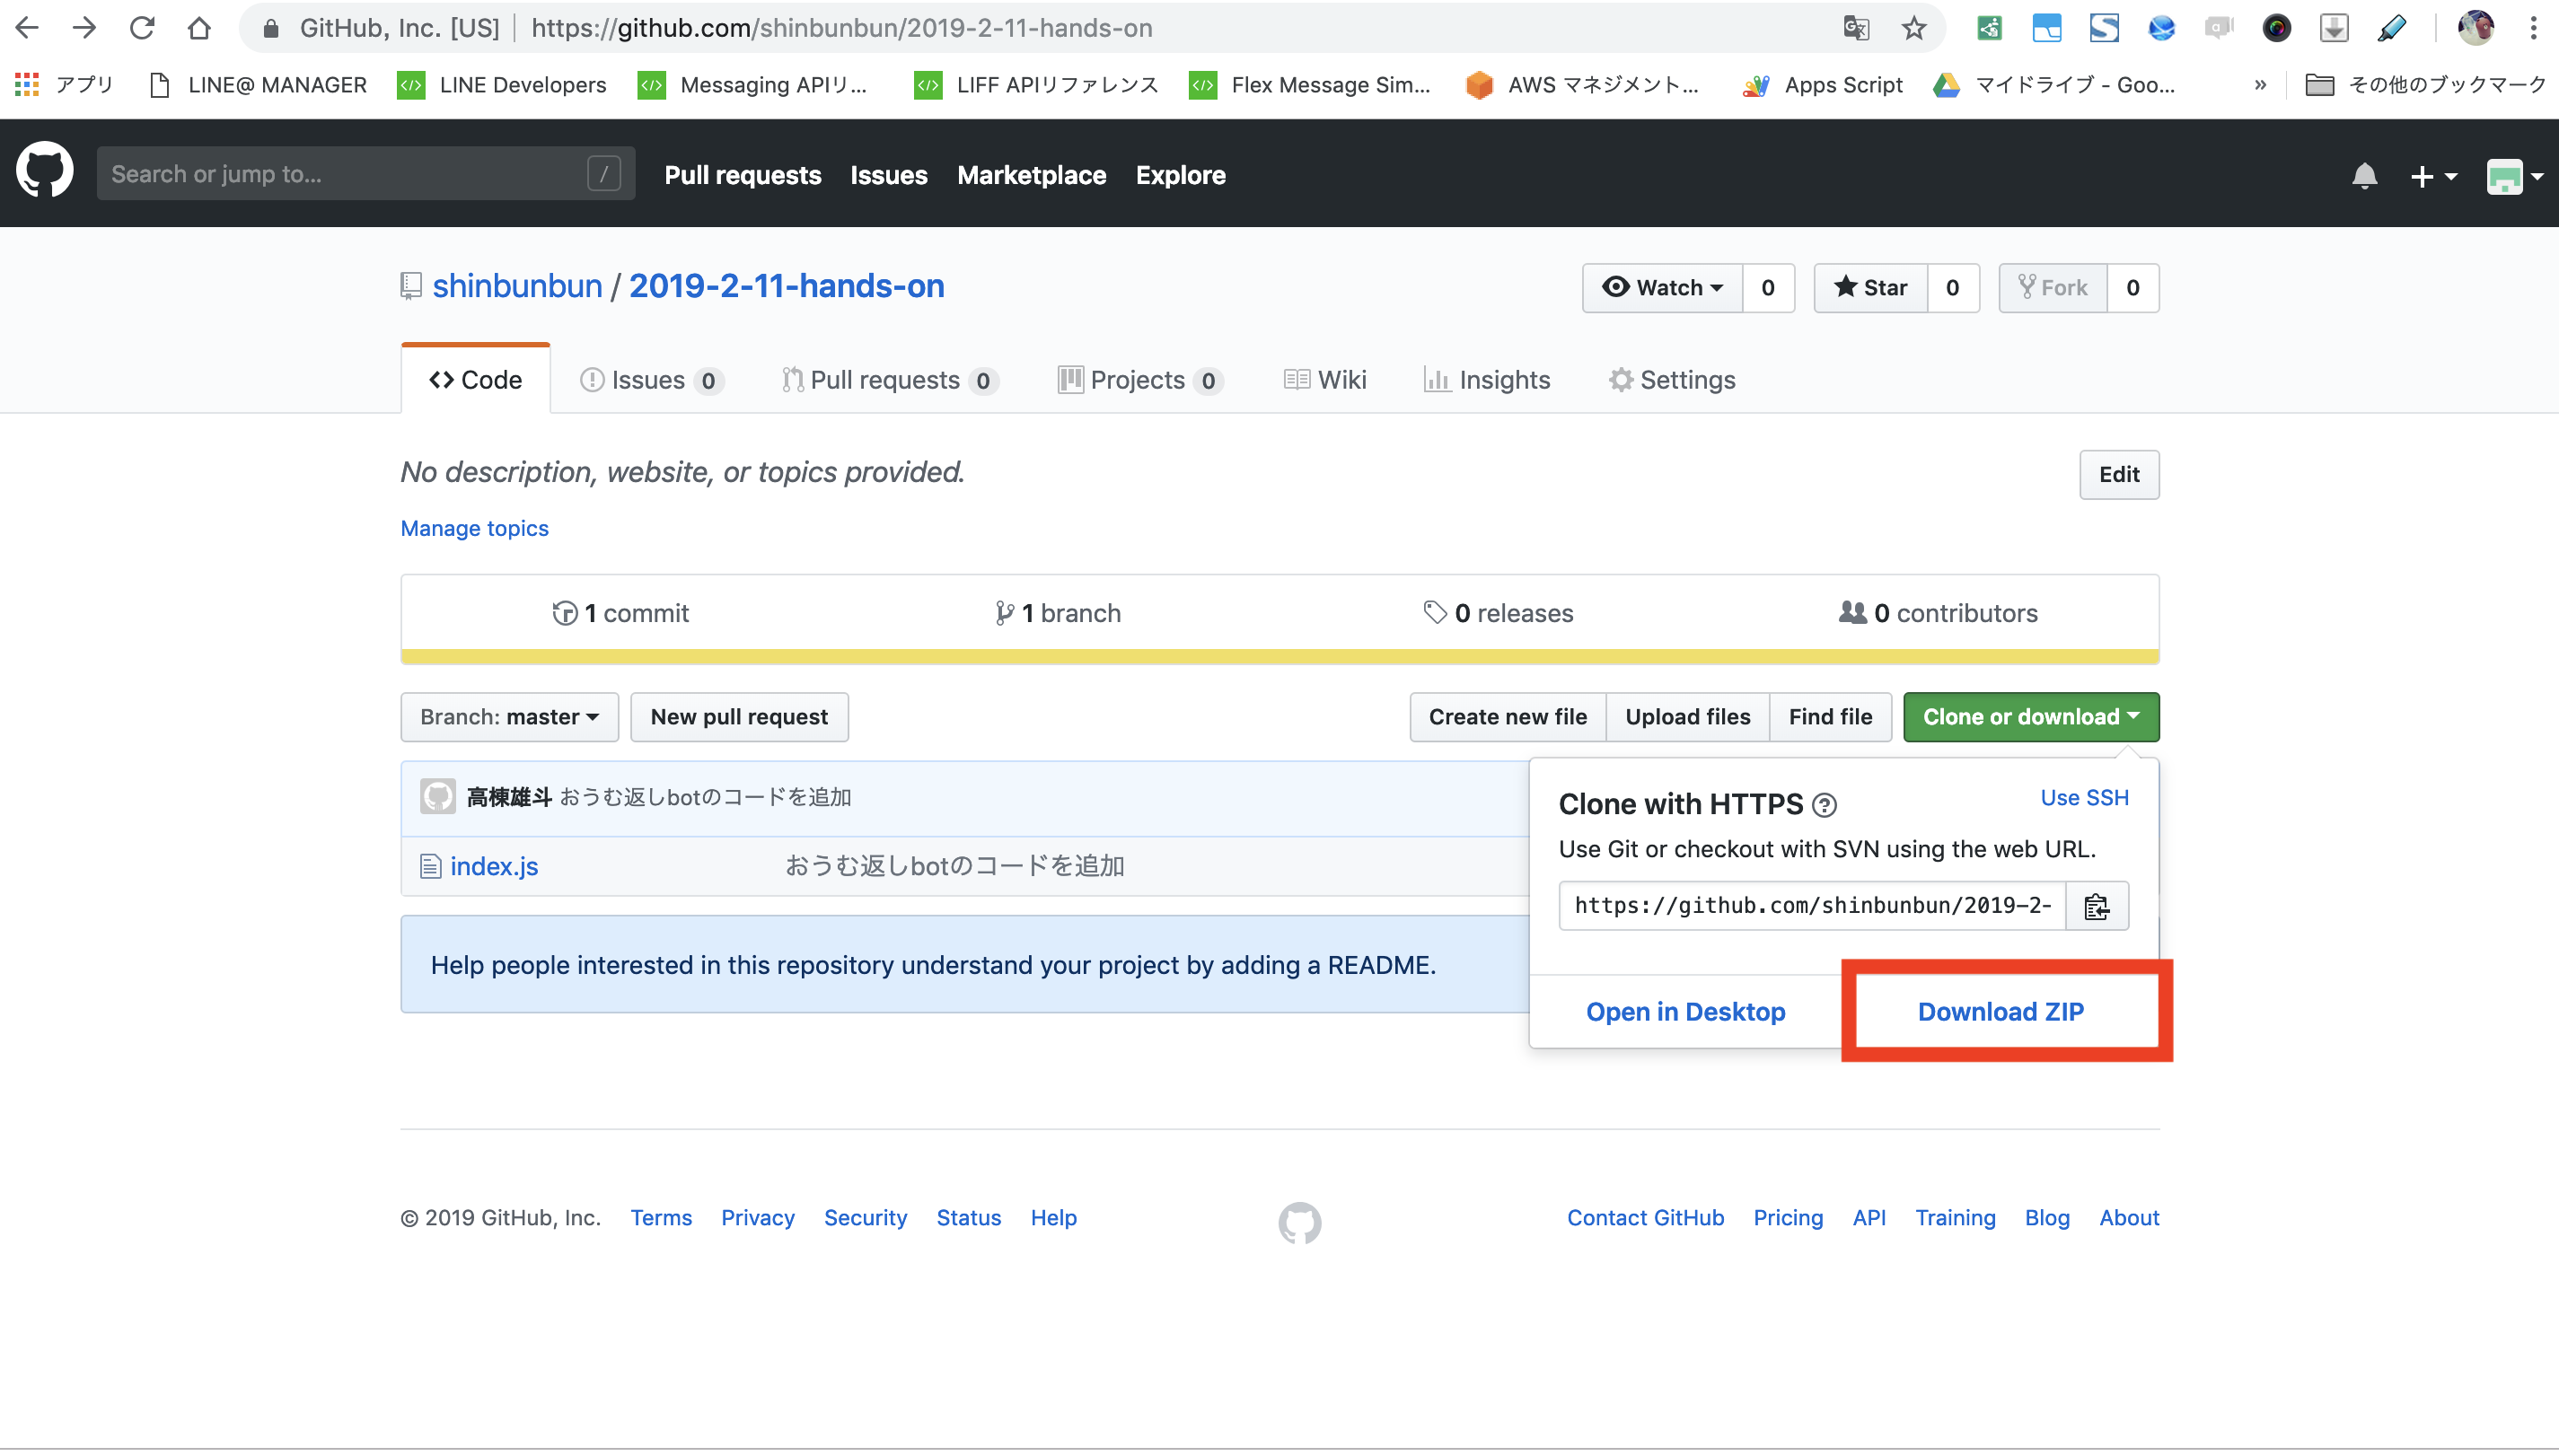
Task: Open the GitHub notifications bell
Action: click(x=2364, y=176)
